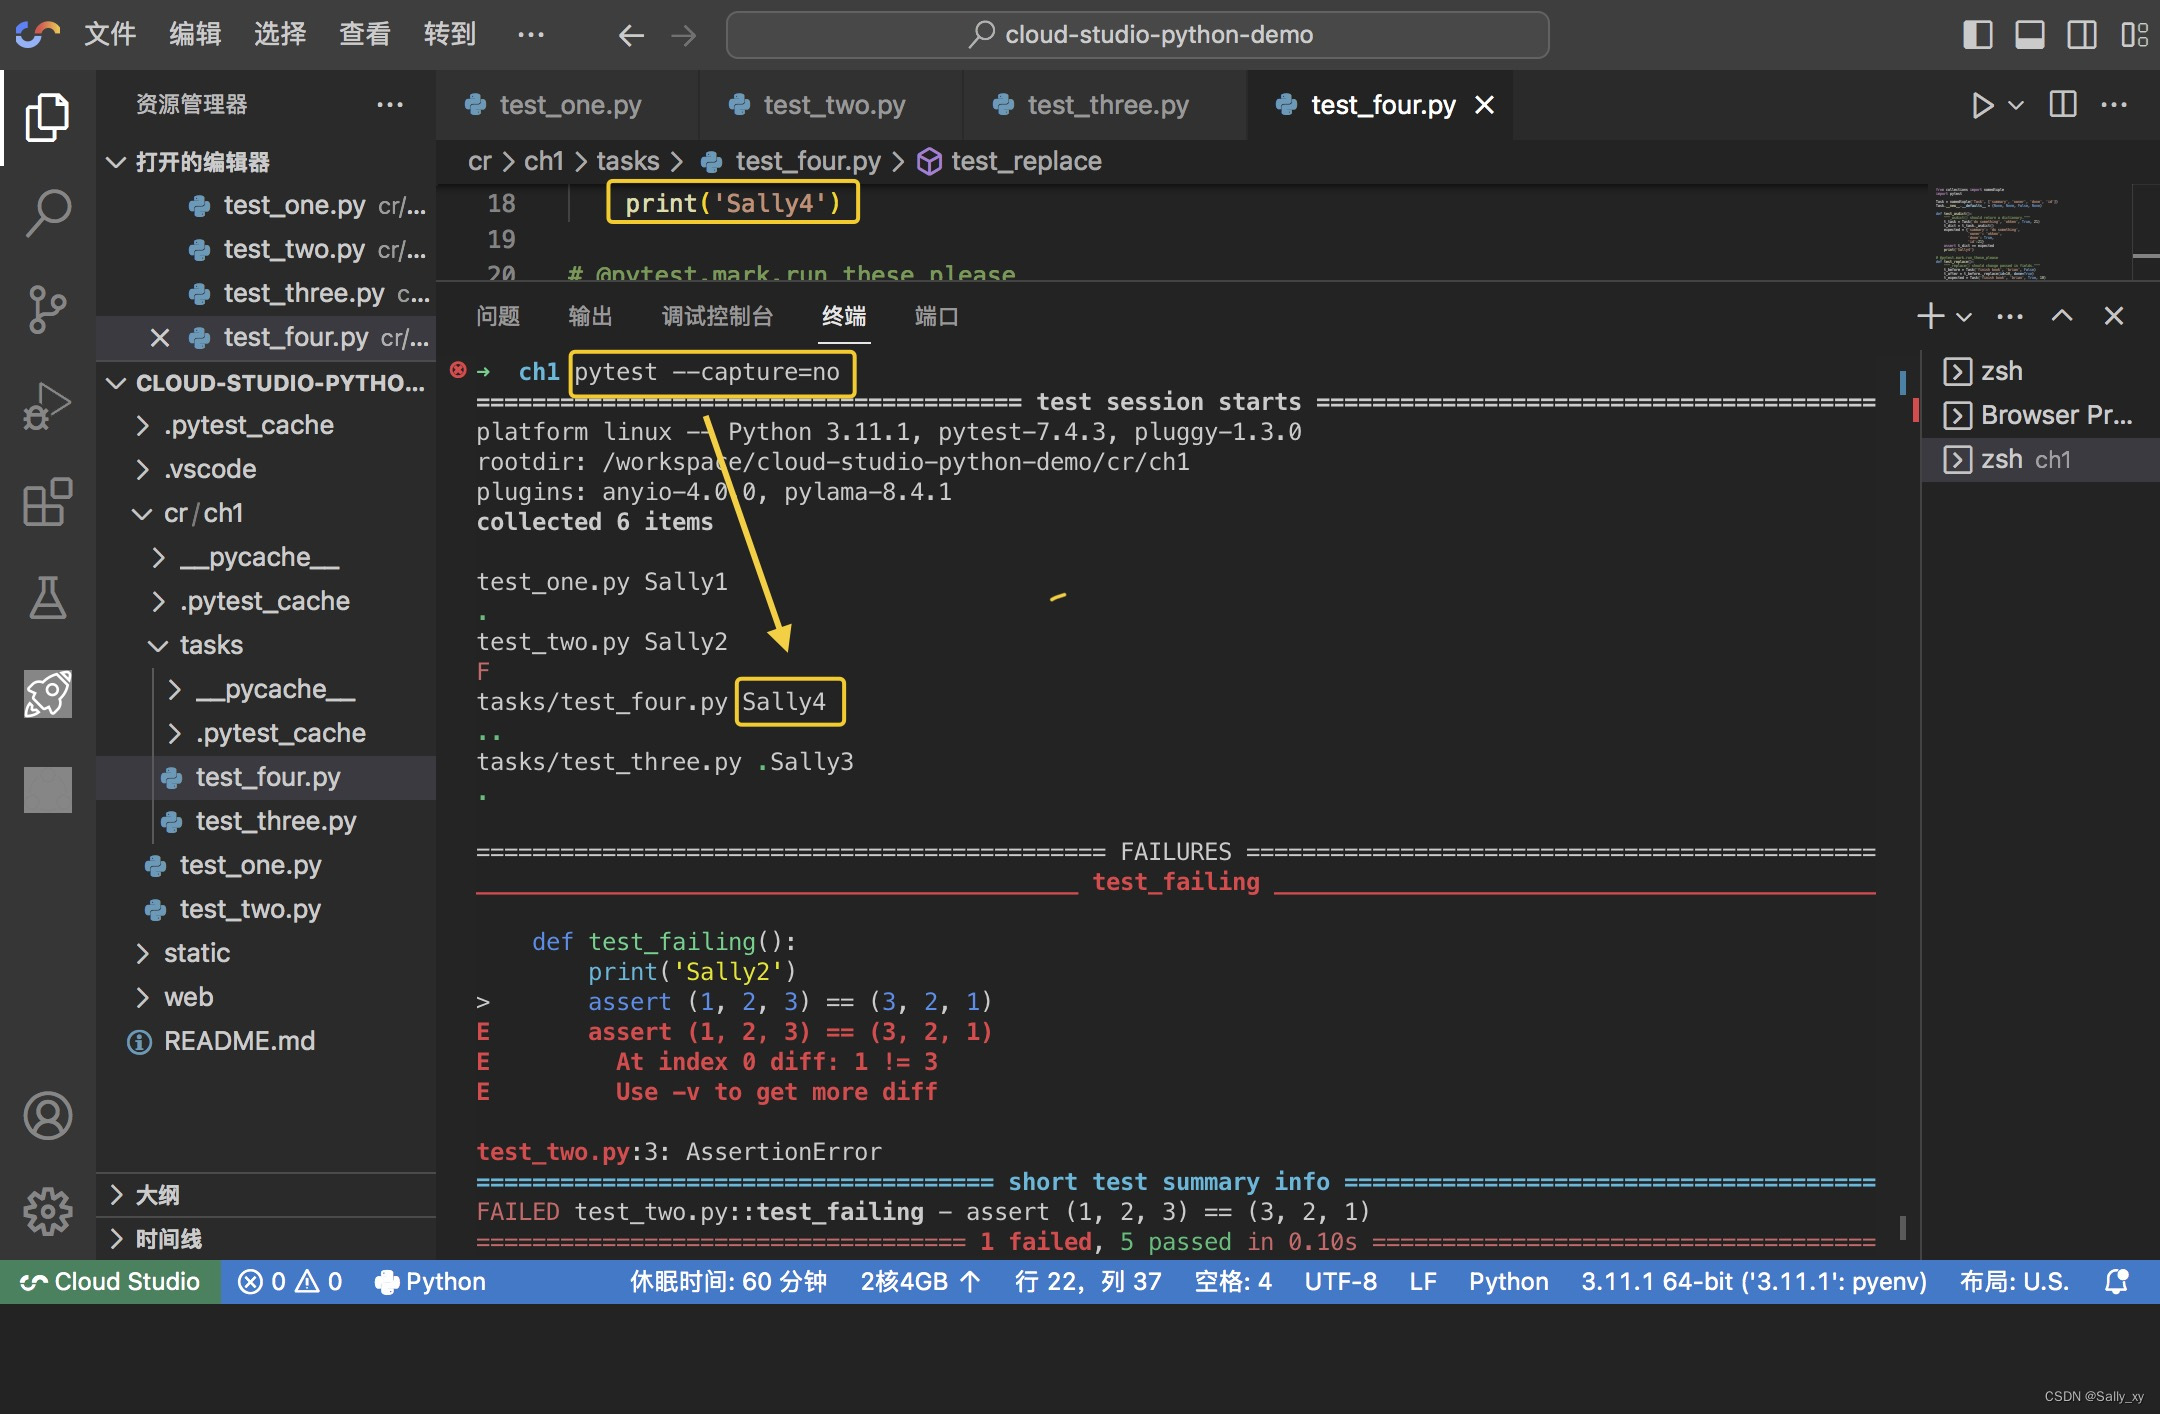The height and width of the screenshot is (1414, 2160).
Task: Open the customize layout icon
Action: 2134,35
